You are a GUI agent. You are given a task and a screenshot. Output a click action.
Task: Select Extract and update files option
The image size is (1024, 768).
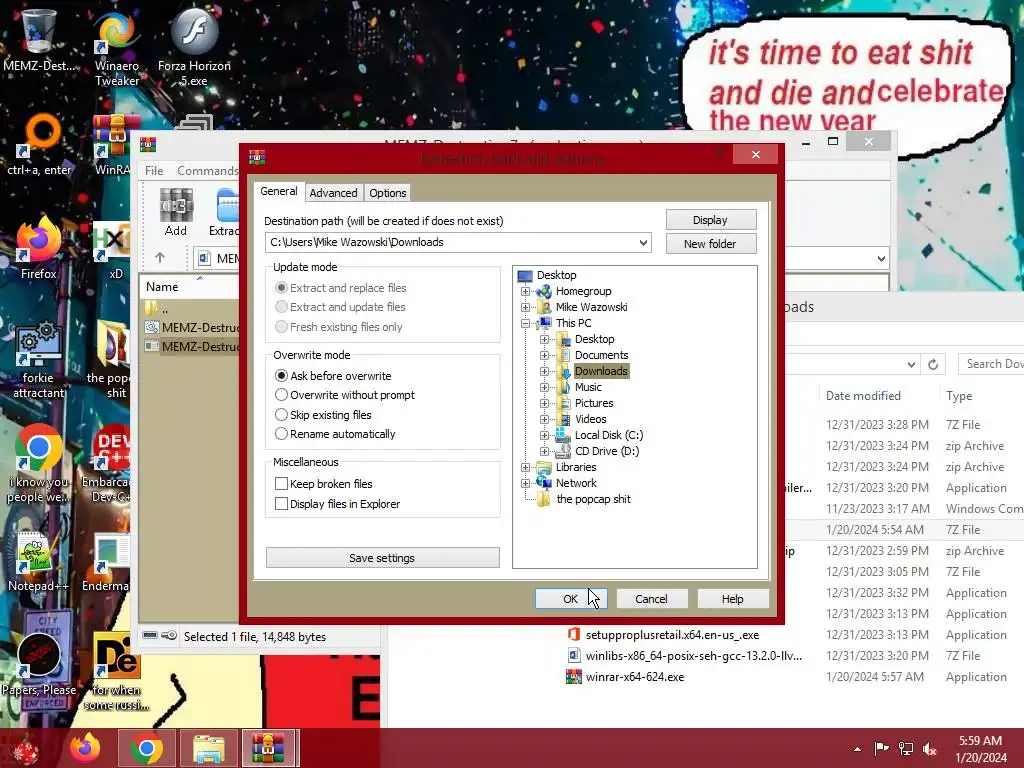[281, 307]
